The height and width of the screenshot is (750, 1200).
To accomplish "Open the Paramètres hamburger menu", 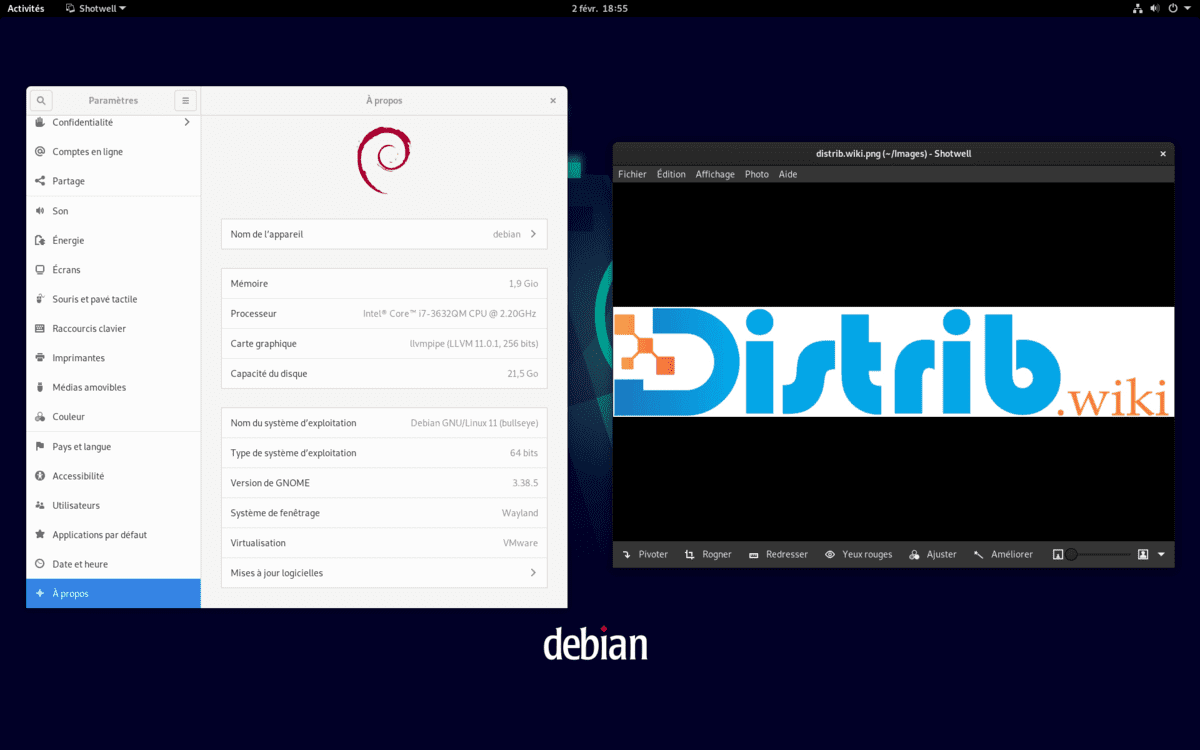I will pyautogui.click(x=185, y=100).
